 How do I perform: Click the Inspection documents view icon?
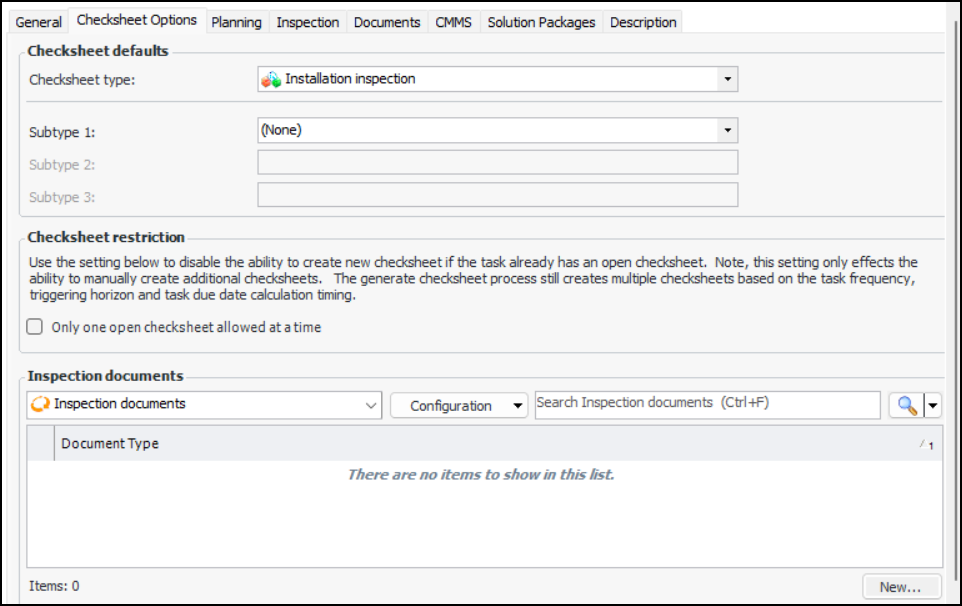pos(41,405)
